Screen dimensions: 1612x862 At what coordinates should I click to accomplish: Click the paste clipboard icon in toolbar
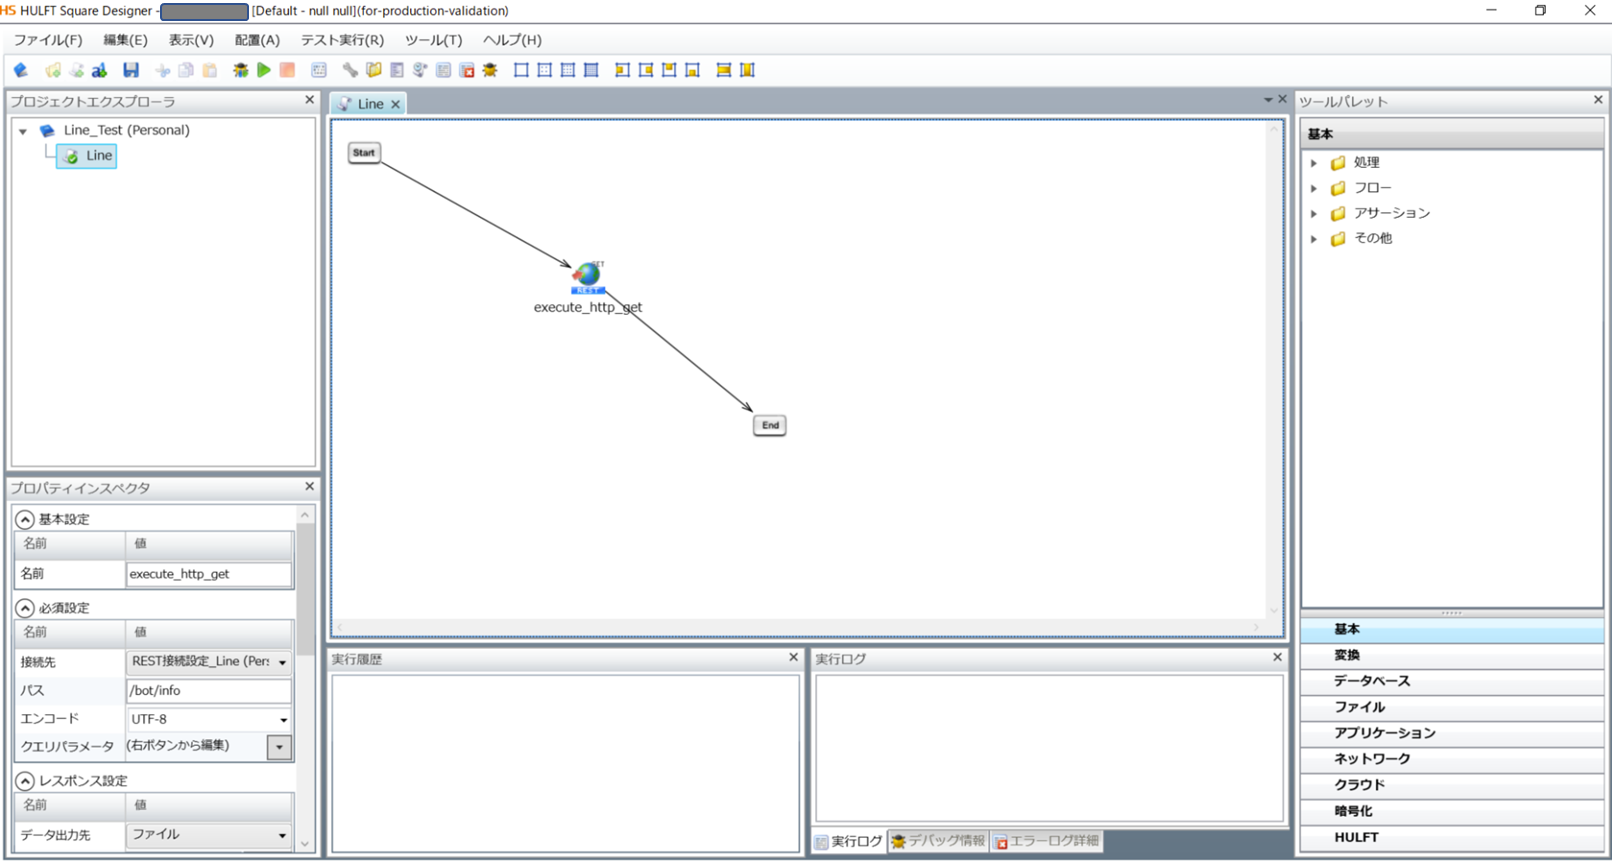(x=210, y=70)
